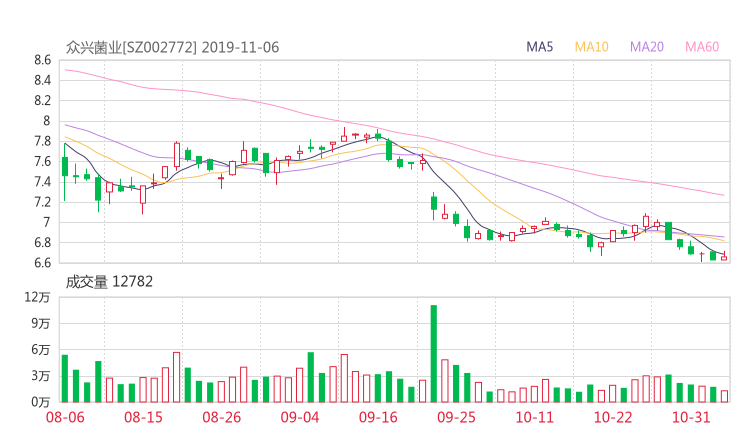Click the 10-11 date axis label
Screen dimensions: 740x440
pos(534,417)
